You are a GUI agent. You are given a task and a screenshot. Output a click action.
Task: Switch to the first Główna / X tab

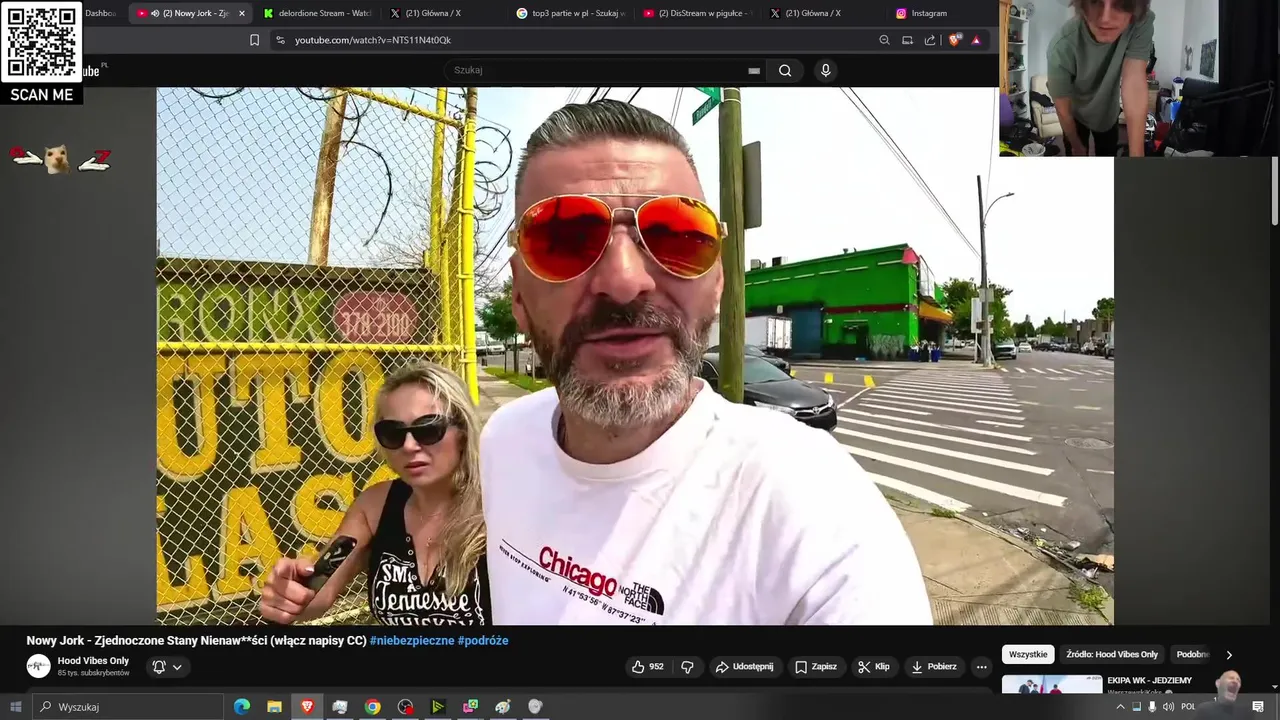point(443,13)
